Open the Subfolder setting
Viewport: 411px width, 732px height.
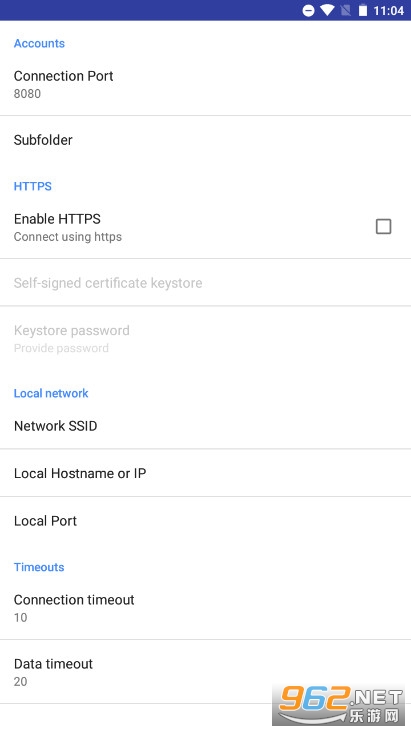[x=206, y=140]
